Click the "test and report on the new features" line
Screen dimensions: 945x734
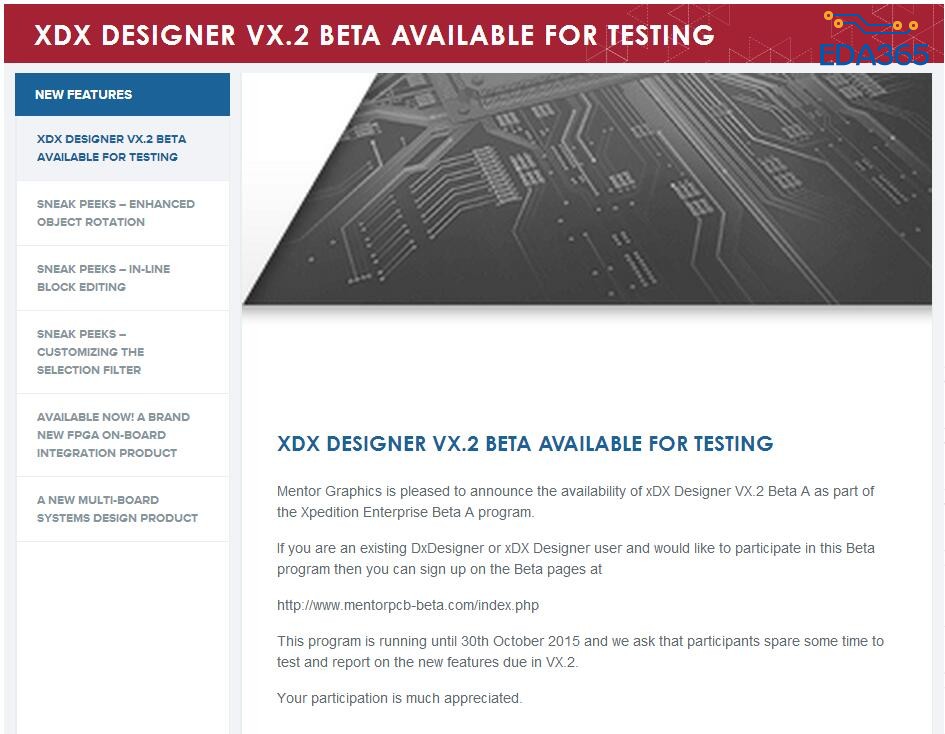point(427,662)
